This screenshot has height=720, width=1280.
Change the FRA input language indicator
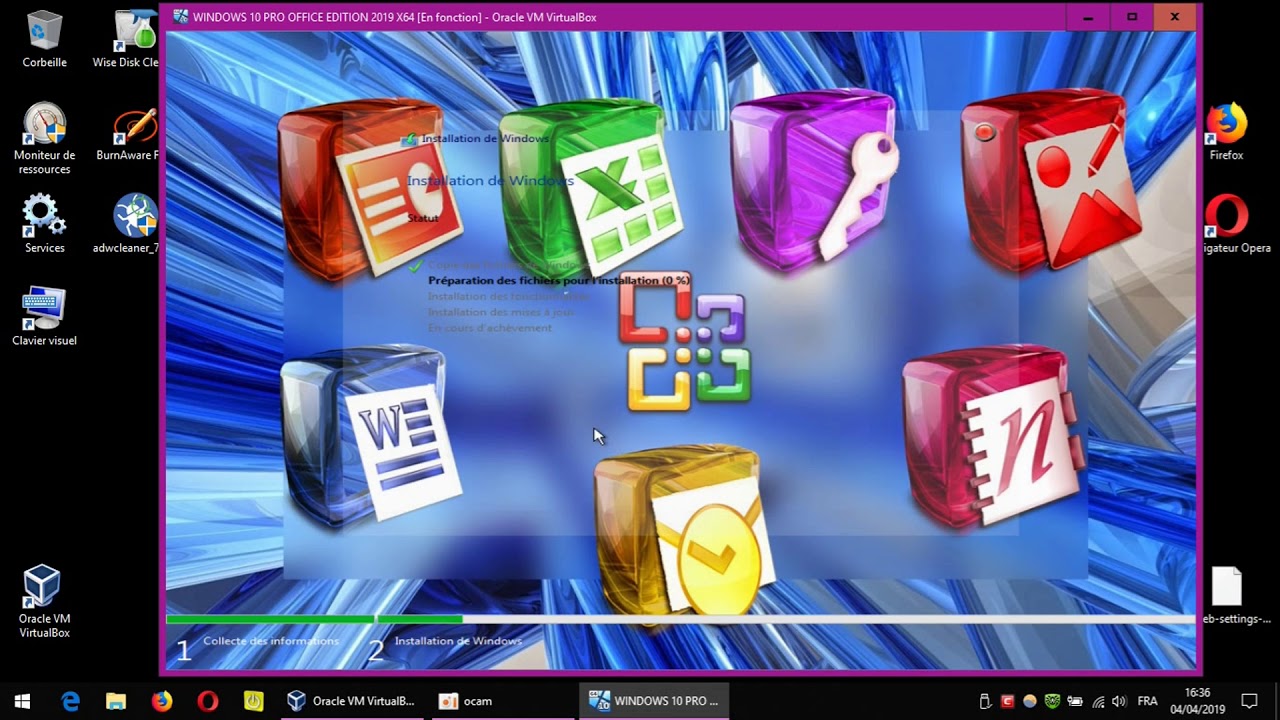[x=1148, y=701]
